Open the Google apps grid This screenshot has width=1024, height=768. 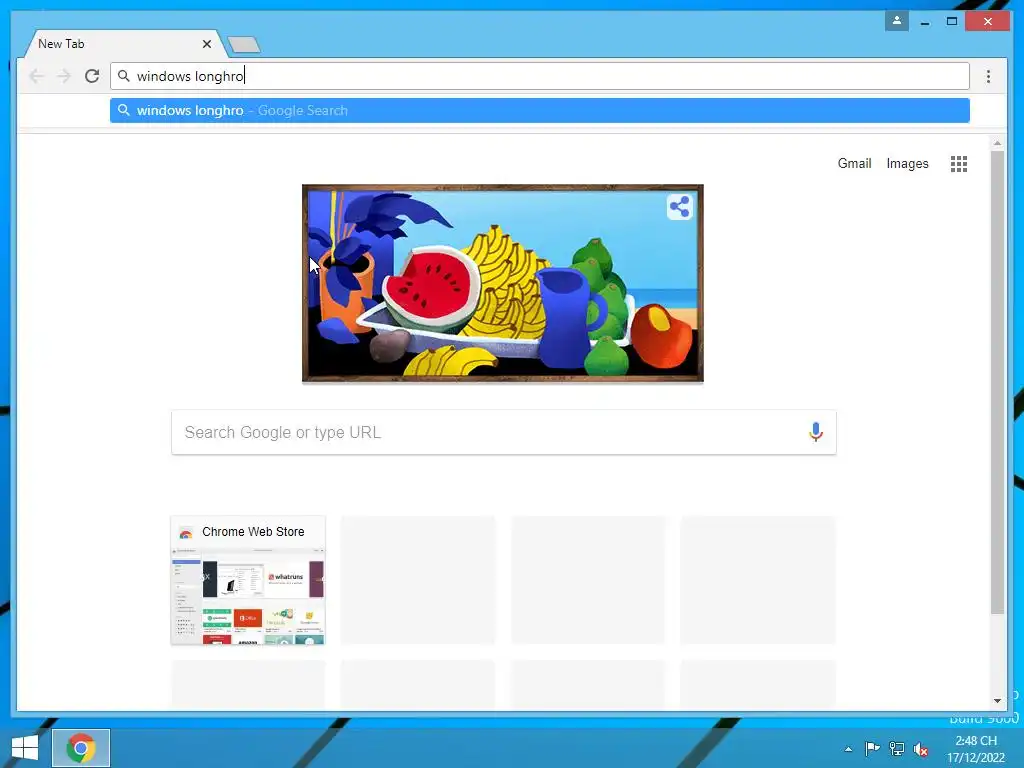[959, 164]
